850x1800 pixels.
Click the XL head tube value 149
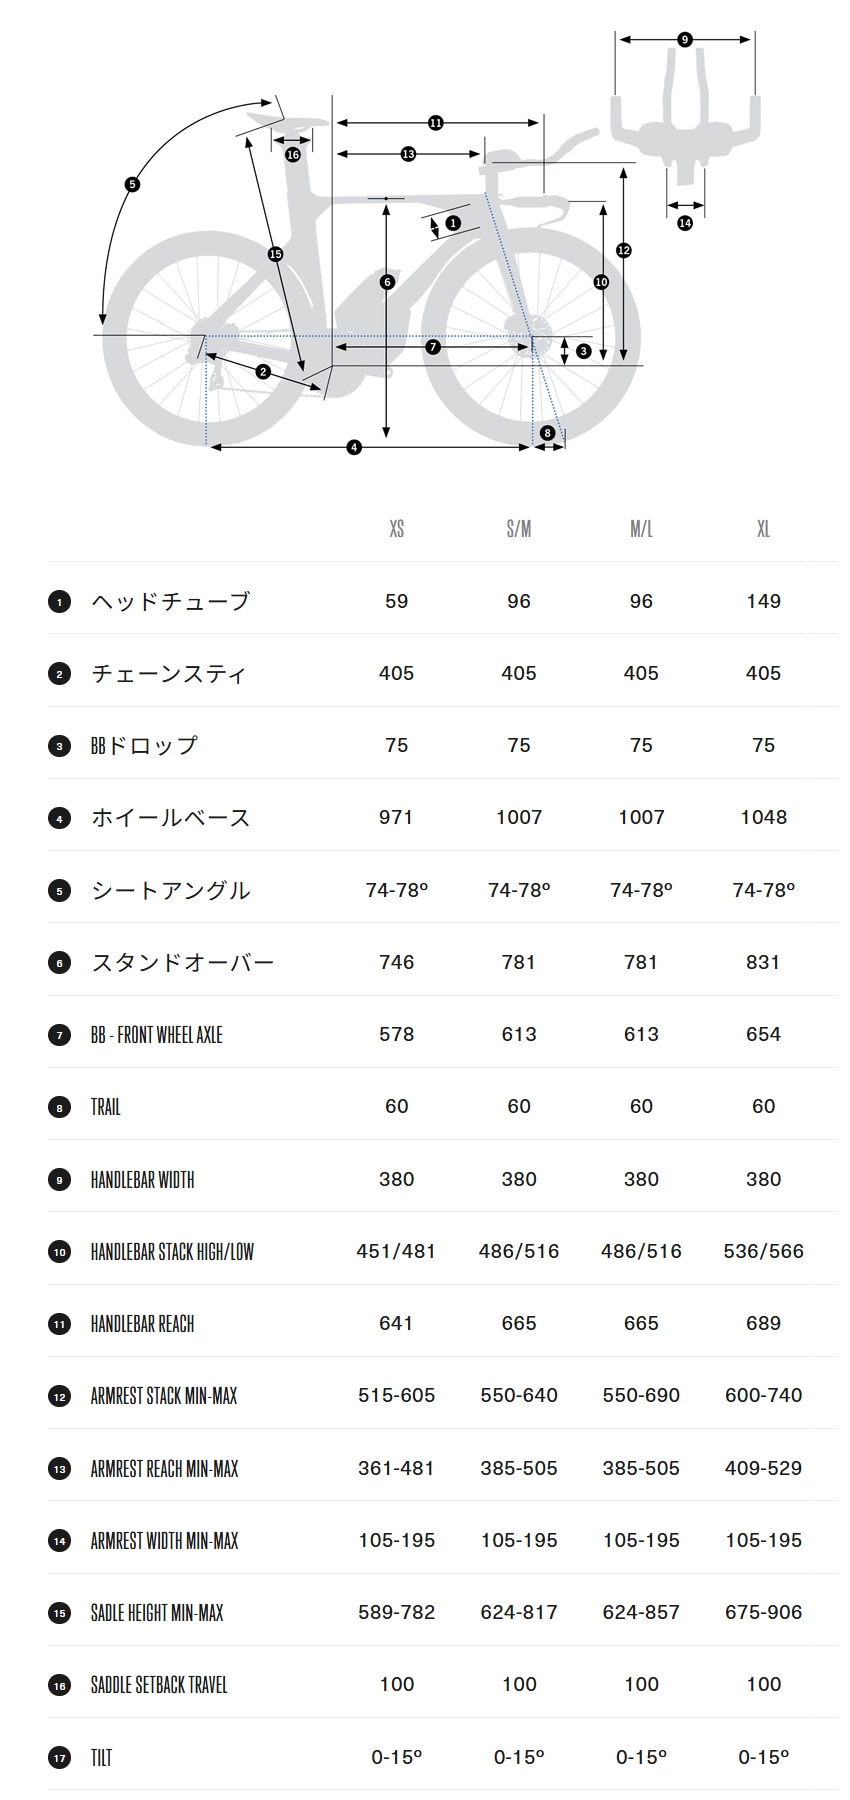point(763,602)
